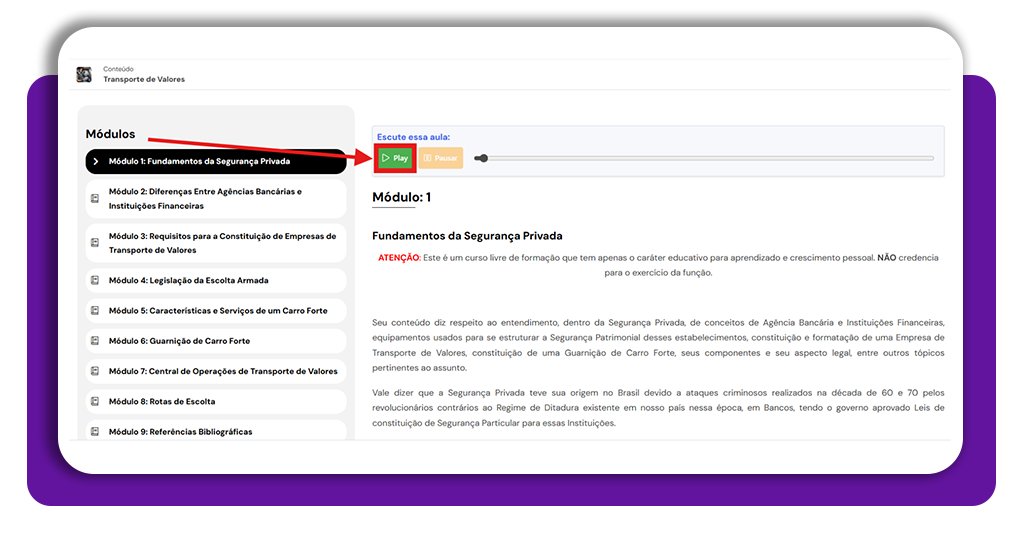
Task: Click the audio progress slider handle
Action: click(481, 158)
